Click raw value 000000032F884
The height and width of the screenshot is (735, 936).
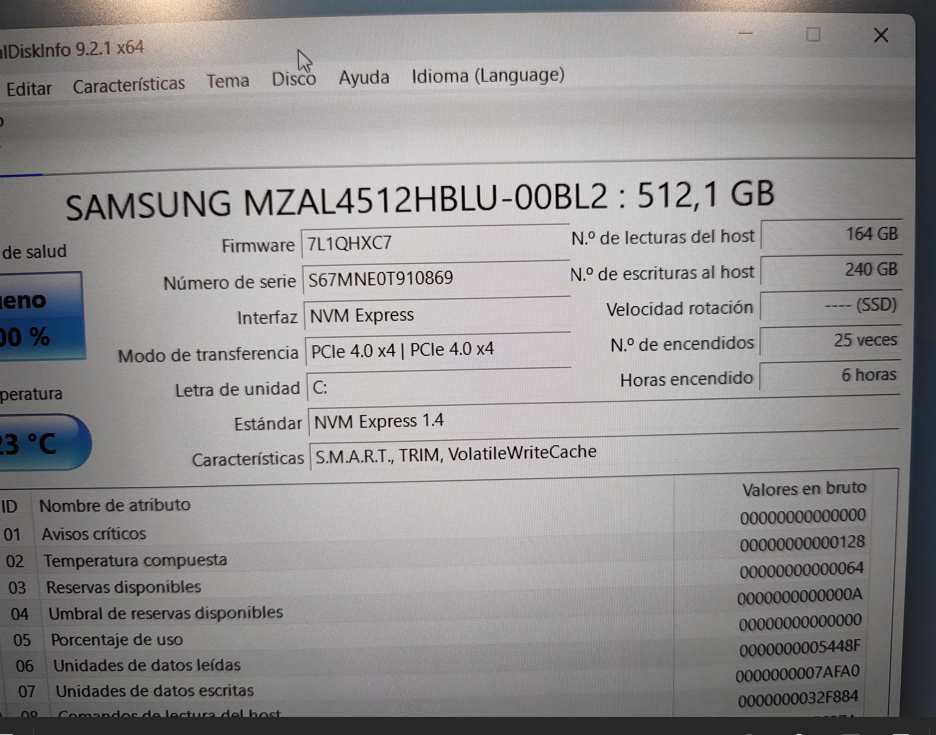click(x=798, y=699)
